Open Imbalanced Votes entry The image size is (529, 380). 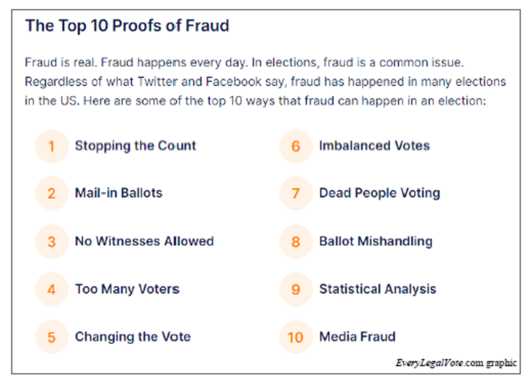point(374,145)
